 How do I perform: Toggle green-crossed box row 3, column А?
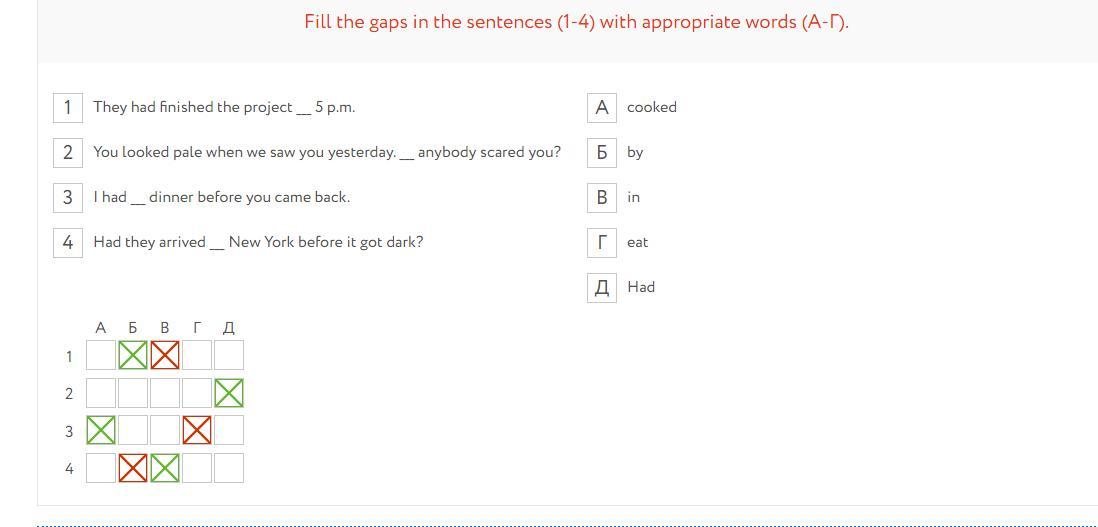101,430
